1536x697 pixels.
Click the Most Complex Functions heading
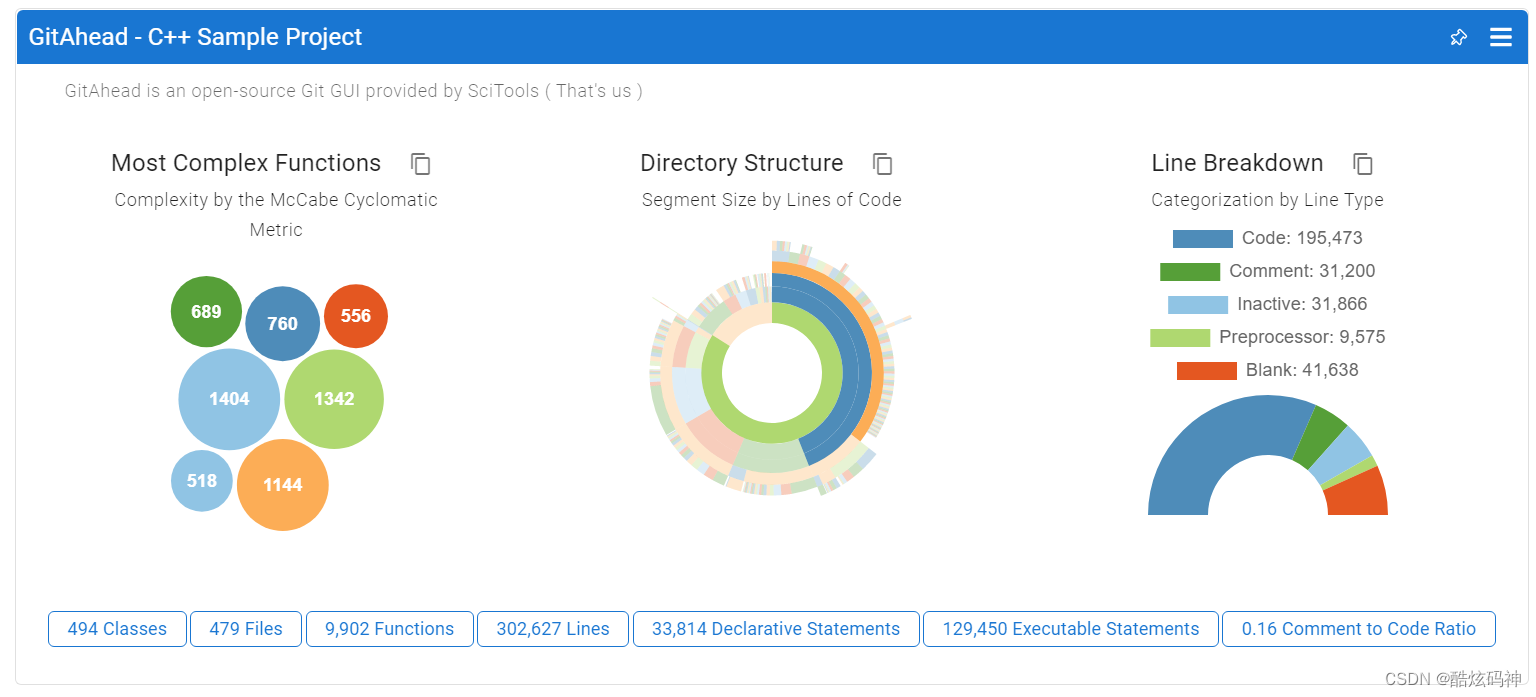(246, 163)
